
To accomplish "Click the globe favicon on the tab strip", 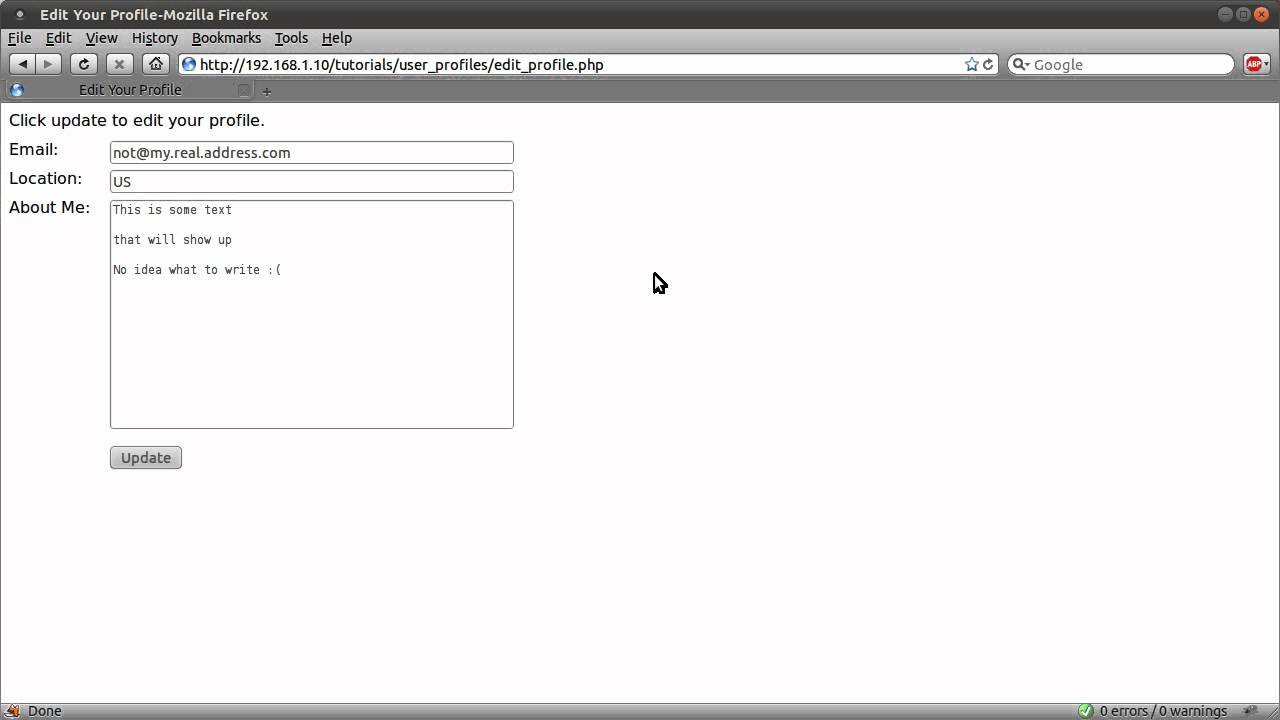I will click(x=16, y=90).
